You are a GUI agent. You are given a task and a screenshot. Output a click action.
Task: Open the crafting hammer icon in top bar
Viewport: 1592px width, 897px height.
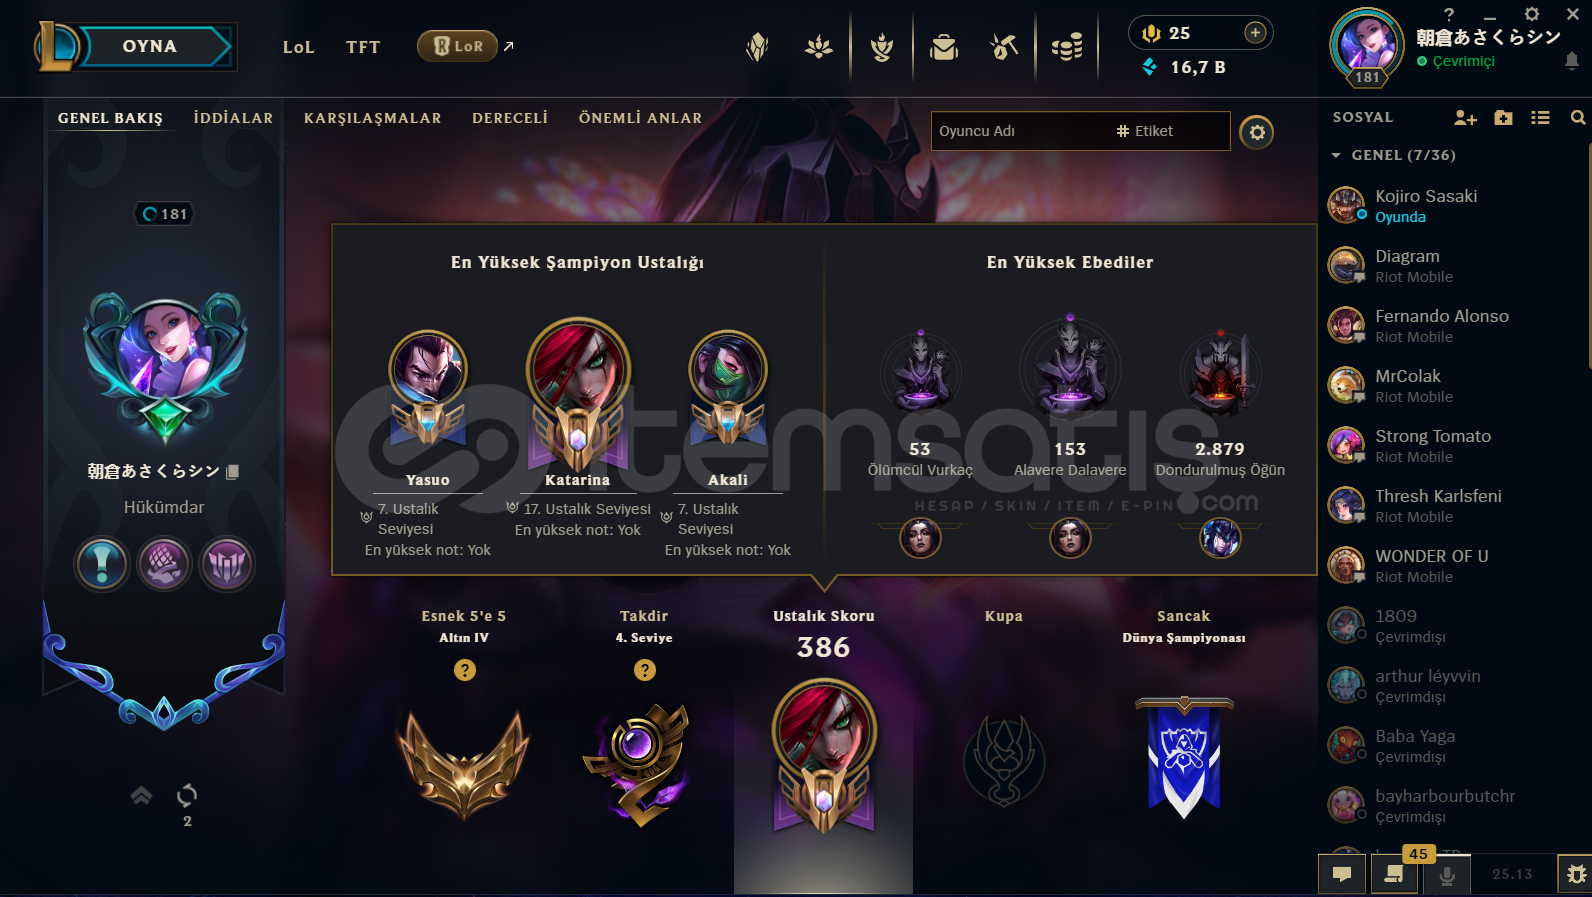(x=1004, y=47)
